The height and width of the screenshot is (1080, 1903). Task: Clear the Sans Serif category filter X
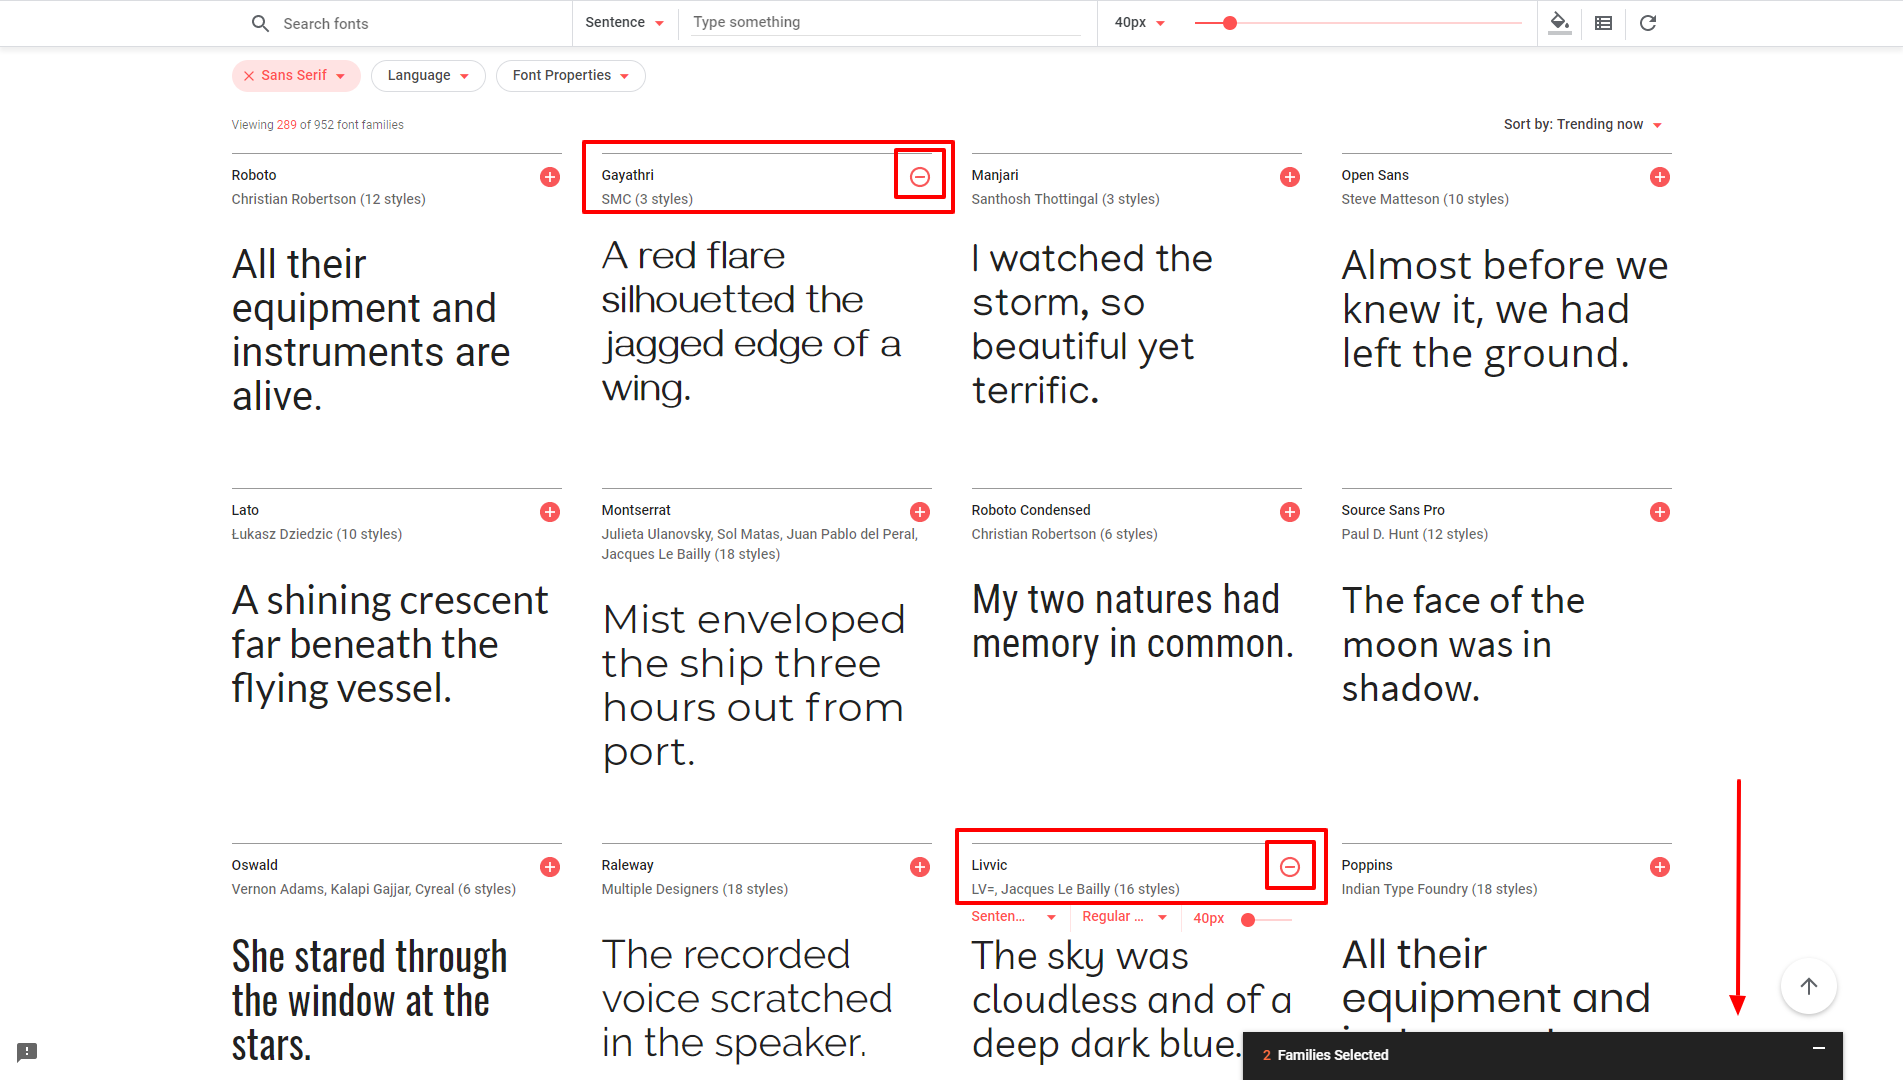click(249, 76)
